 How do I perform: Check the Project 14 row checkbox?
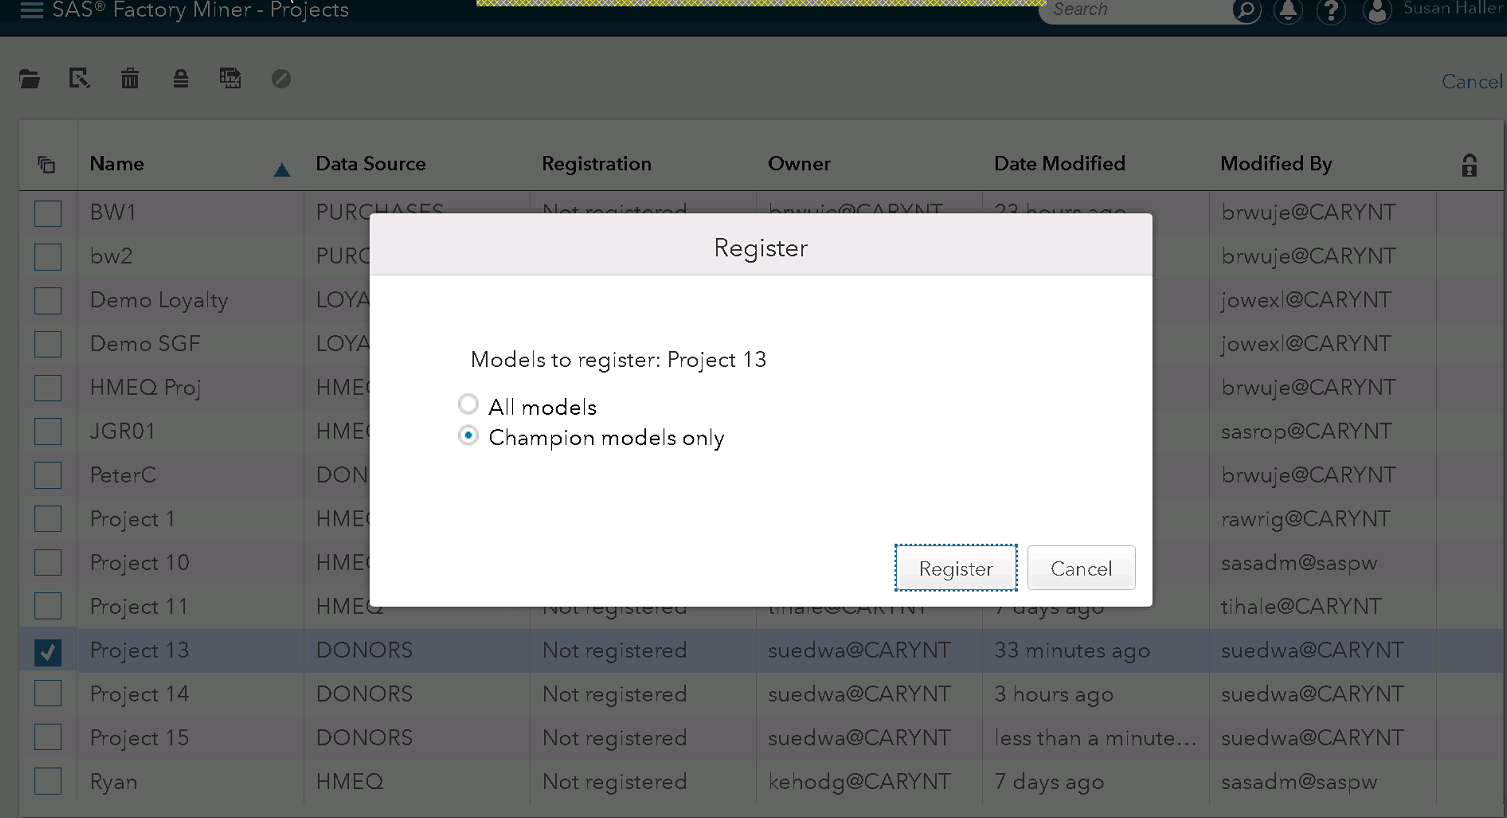48,694
